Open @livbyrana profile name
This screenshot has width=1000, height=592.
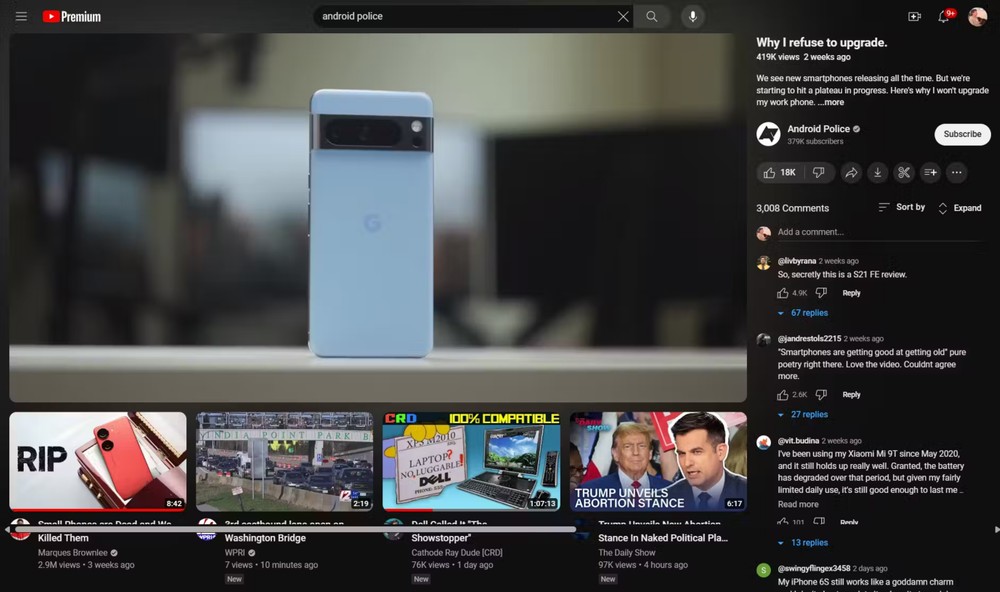(797, 261)
